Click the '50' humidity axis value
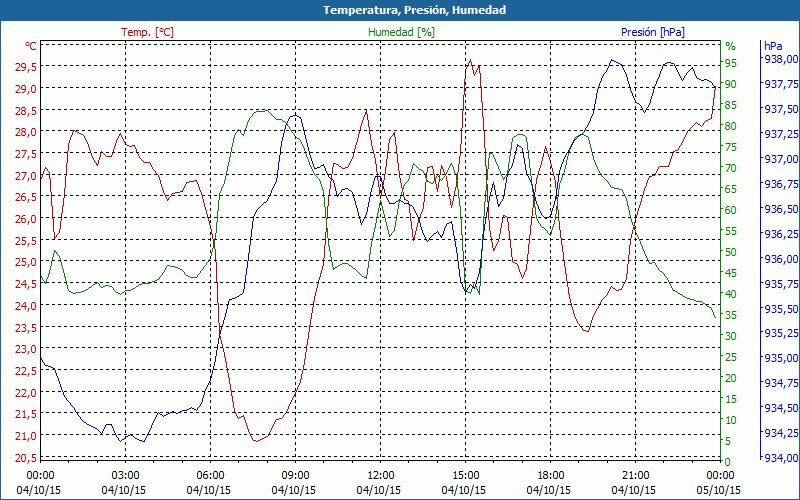Image resolution: width=800 pixels, height=500 pixels. coord(731,252)
